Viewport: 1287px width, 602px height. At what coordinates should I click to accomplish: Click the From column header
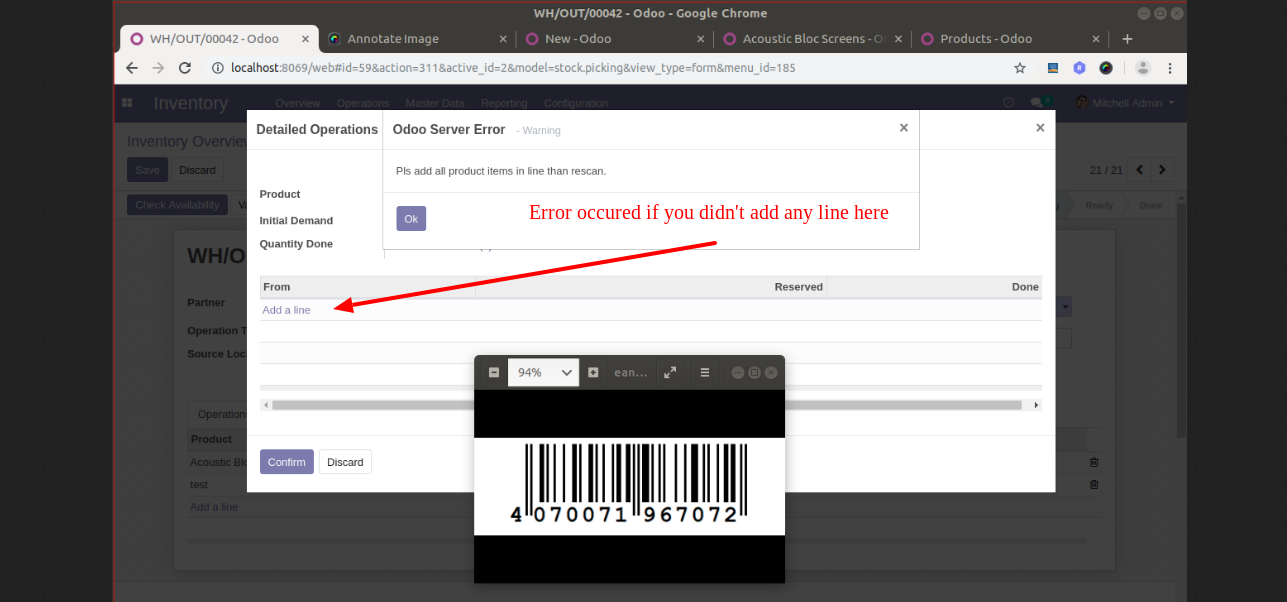pyautogui.click(x=368, y=287)
